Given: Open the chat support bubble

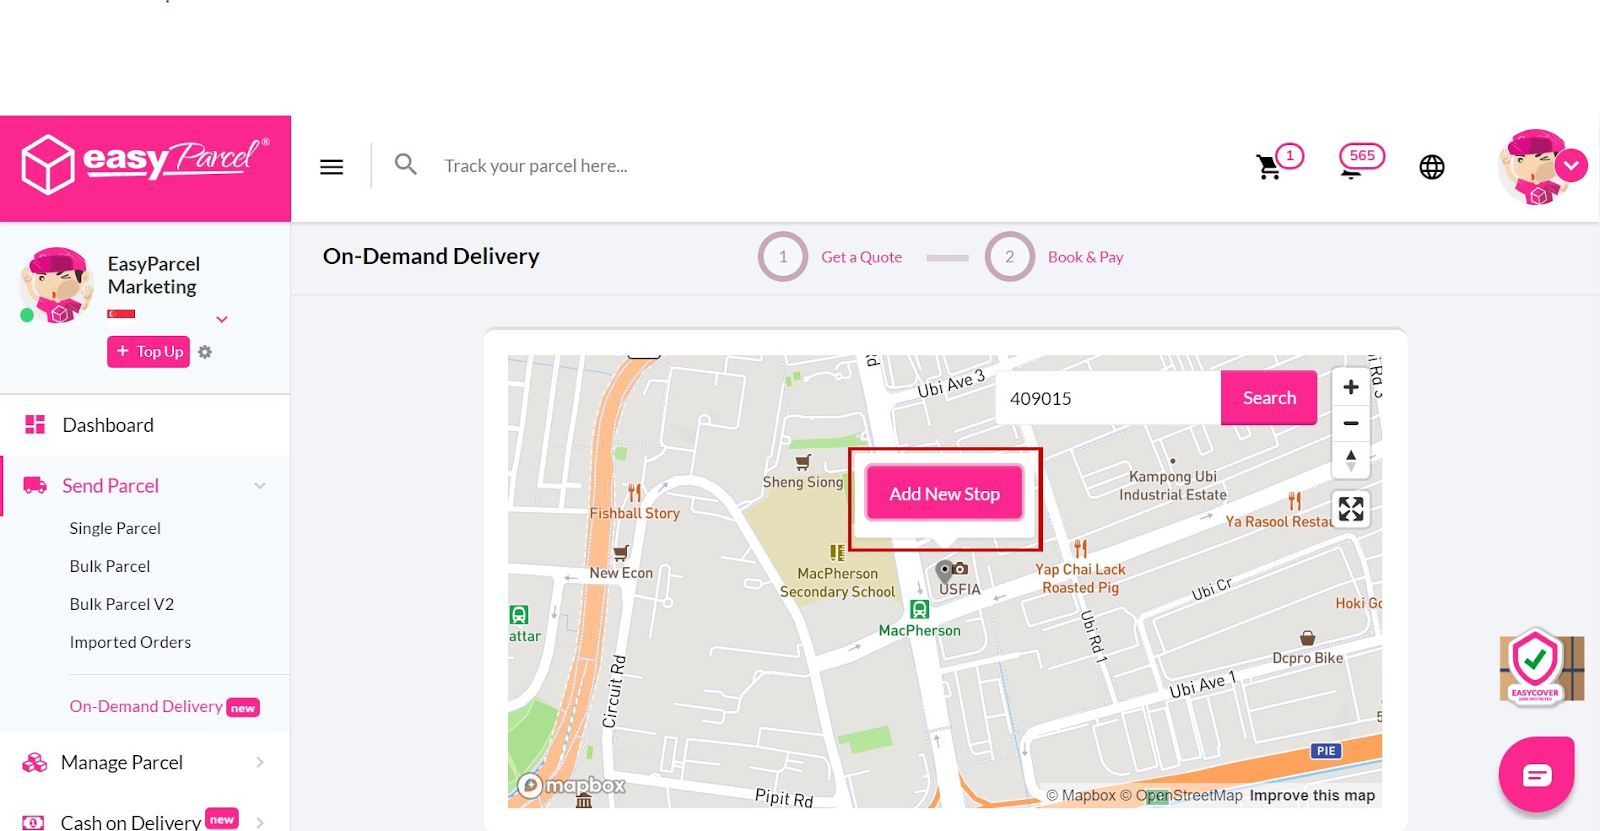Looking at the screenshot, I should 1537,773.
